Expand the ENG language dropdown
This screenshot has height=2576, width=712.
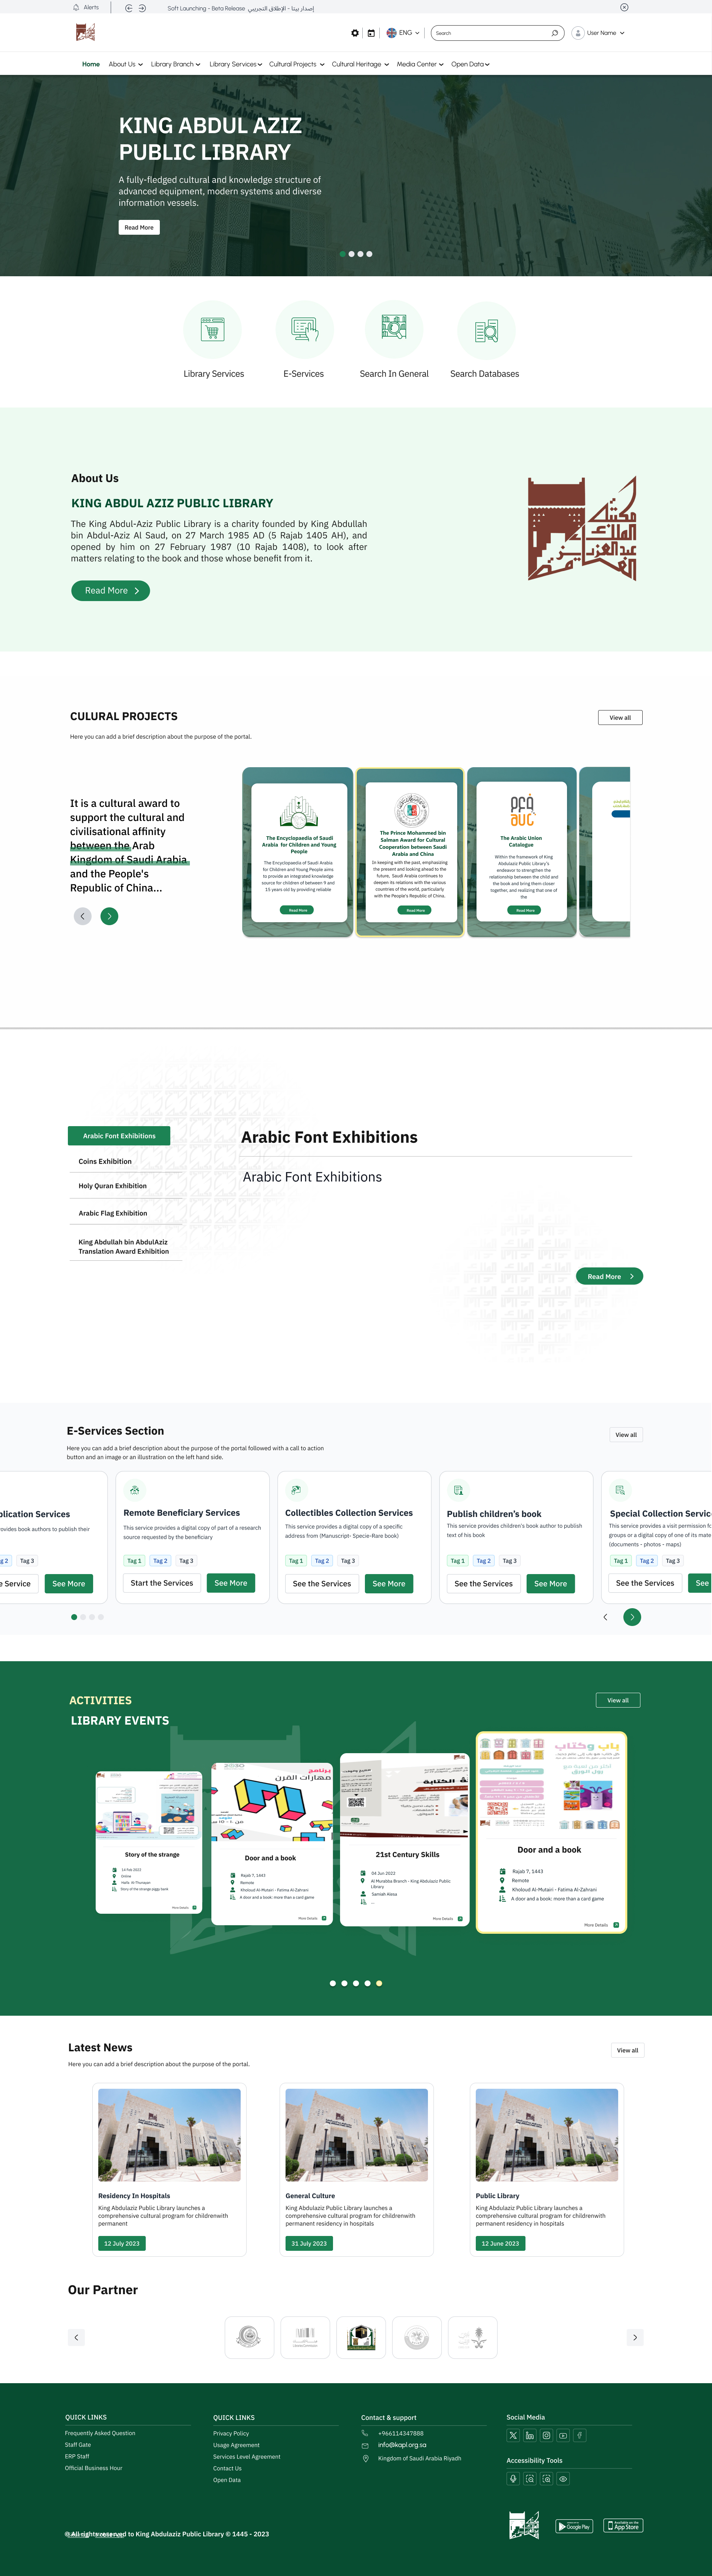click(403, 33)
